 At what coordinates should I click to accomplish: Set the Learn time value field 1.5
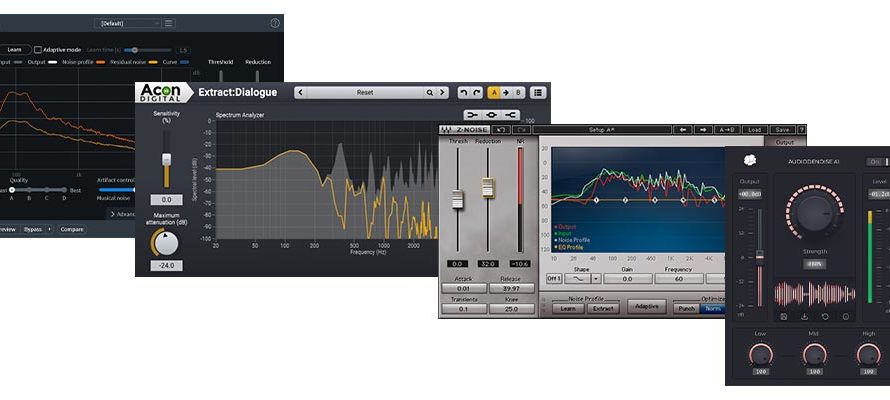[x=183, y=50]
